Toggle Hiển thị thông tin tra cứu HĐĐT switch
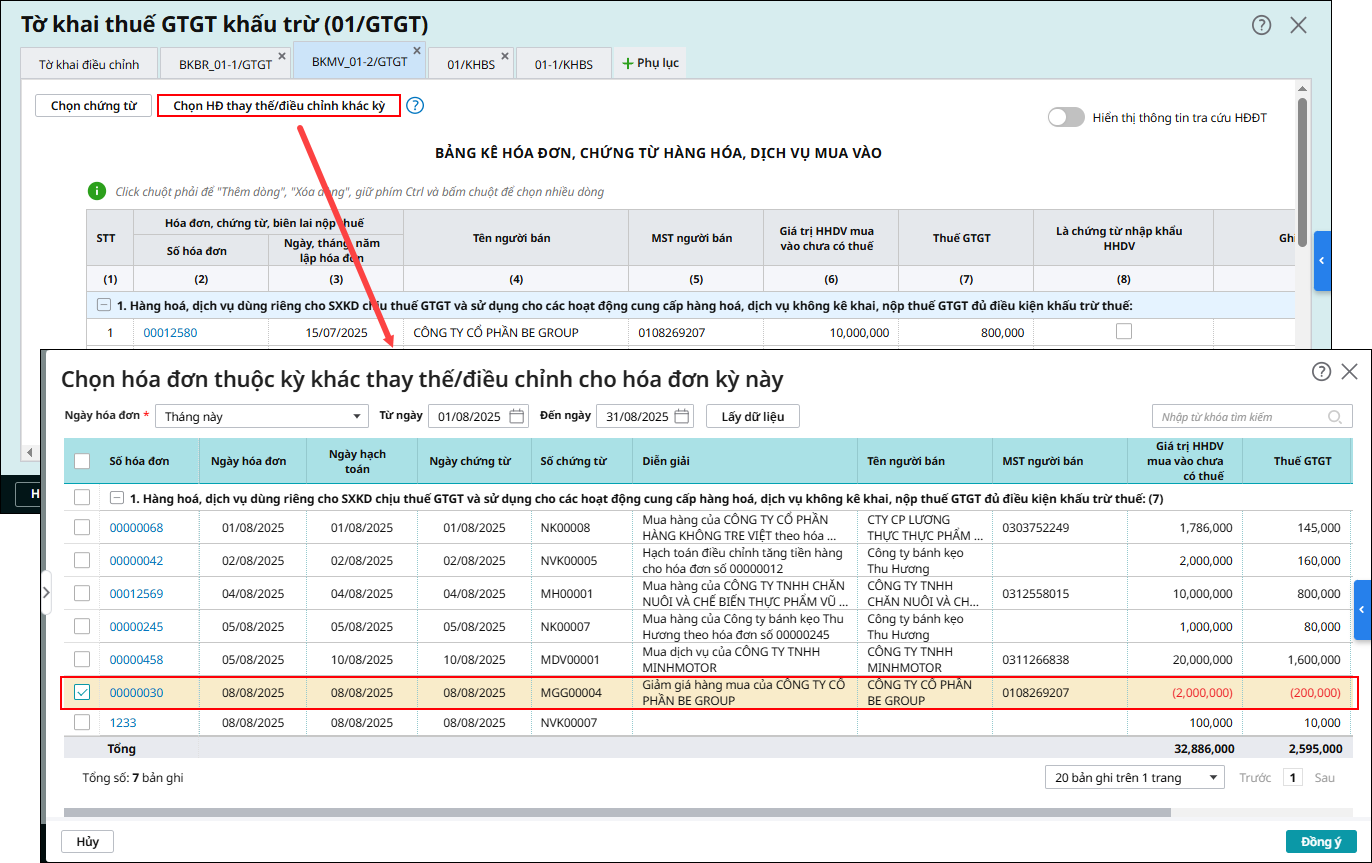The height and width of the screenshot is (863, 1372). [1066, 118]
